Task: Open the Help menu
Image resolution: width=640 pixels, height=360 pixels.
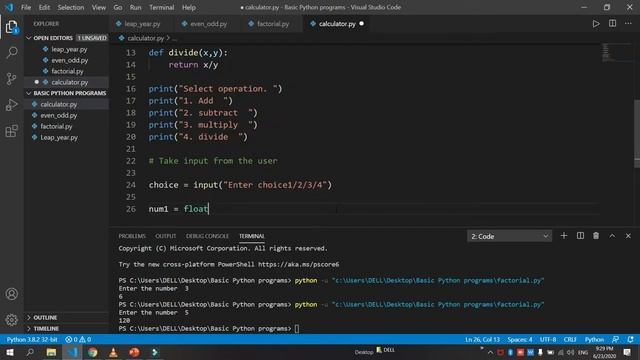Action: click(189, 7)
